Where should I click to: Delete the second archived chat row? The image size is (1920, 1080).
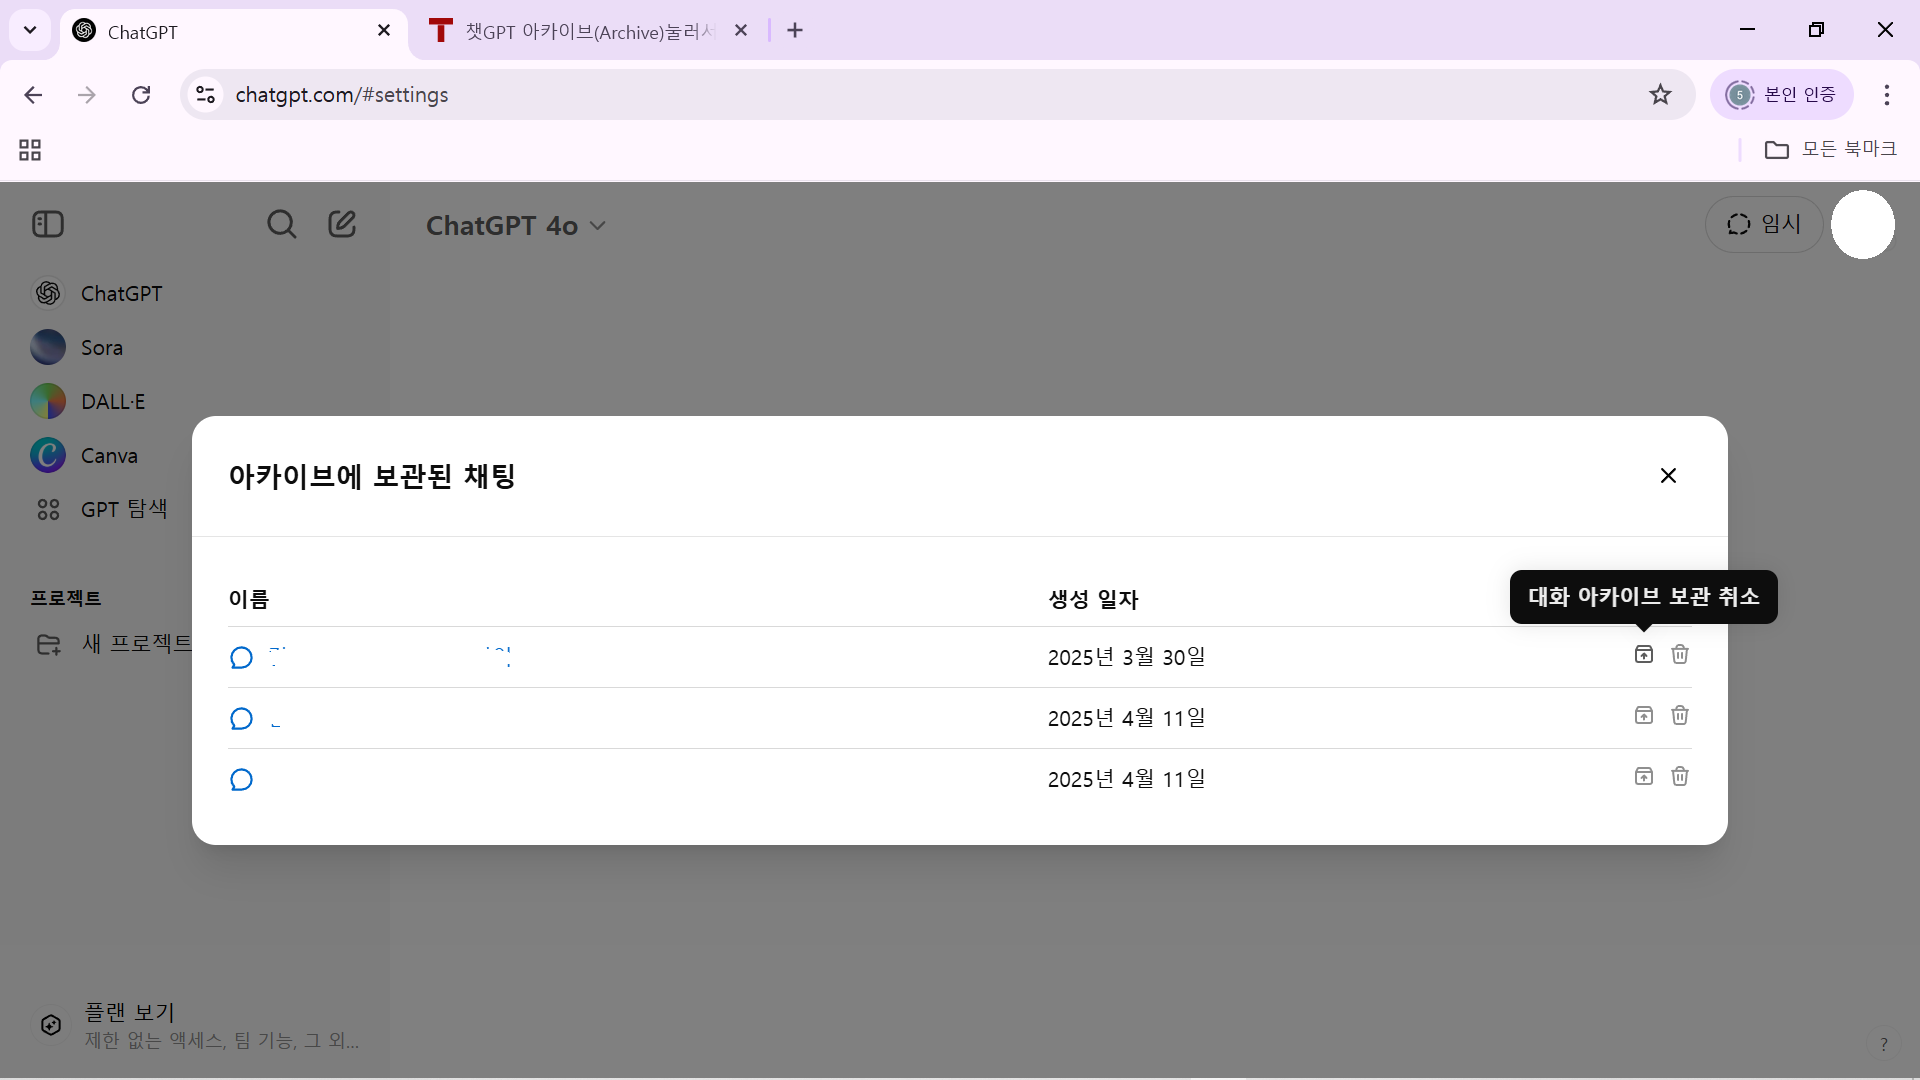pyautogui.click(x=1680, y=716)
